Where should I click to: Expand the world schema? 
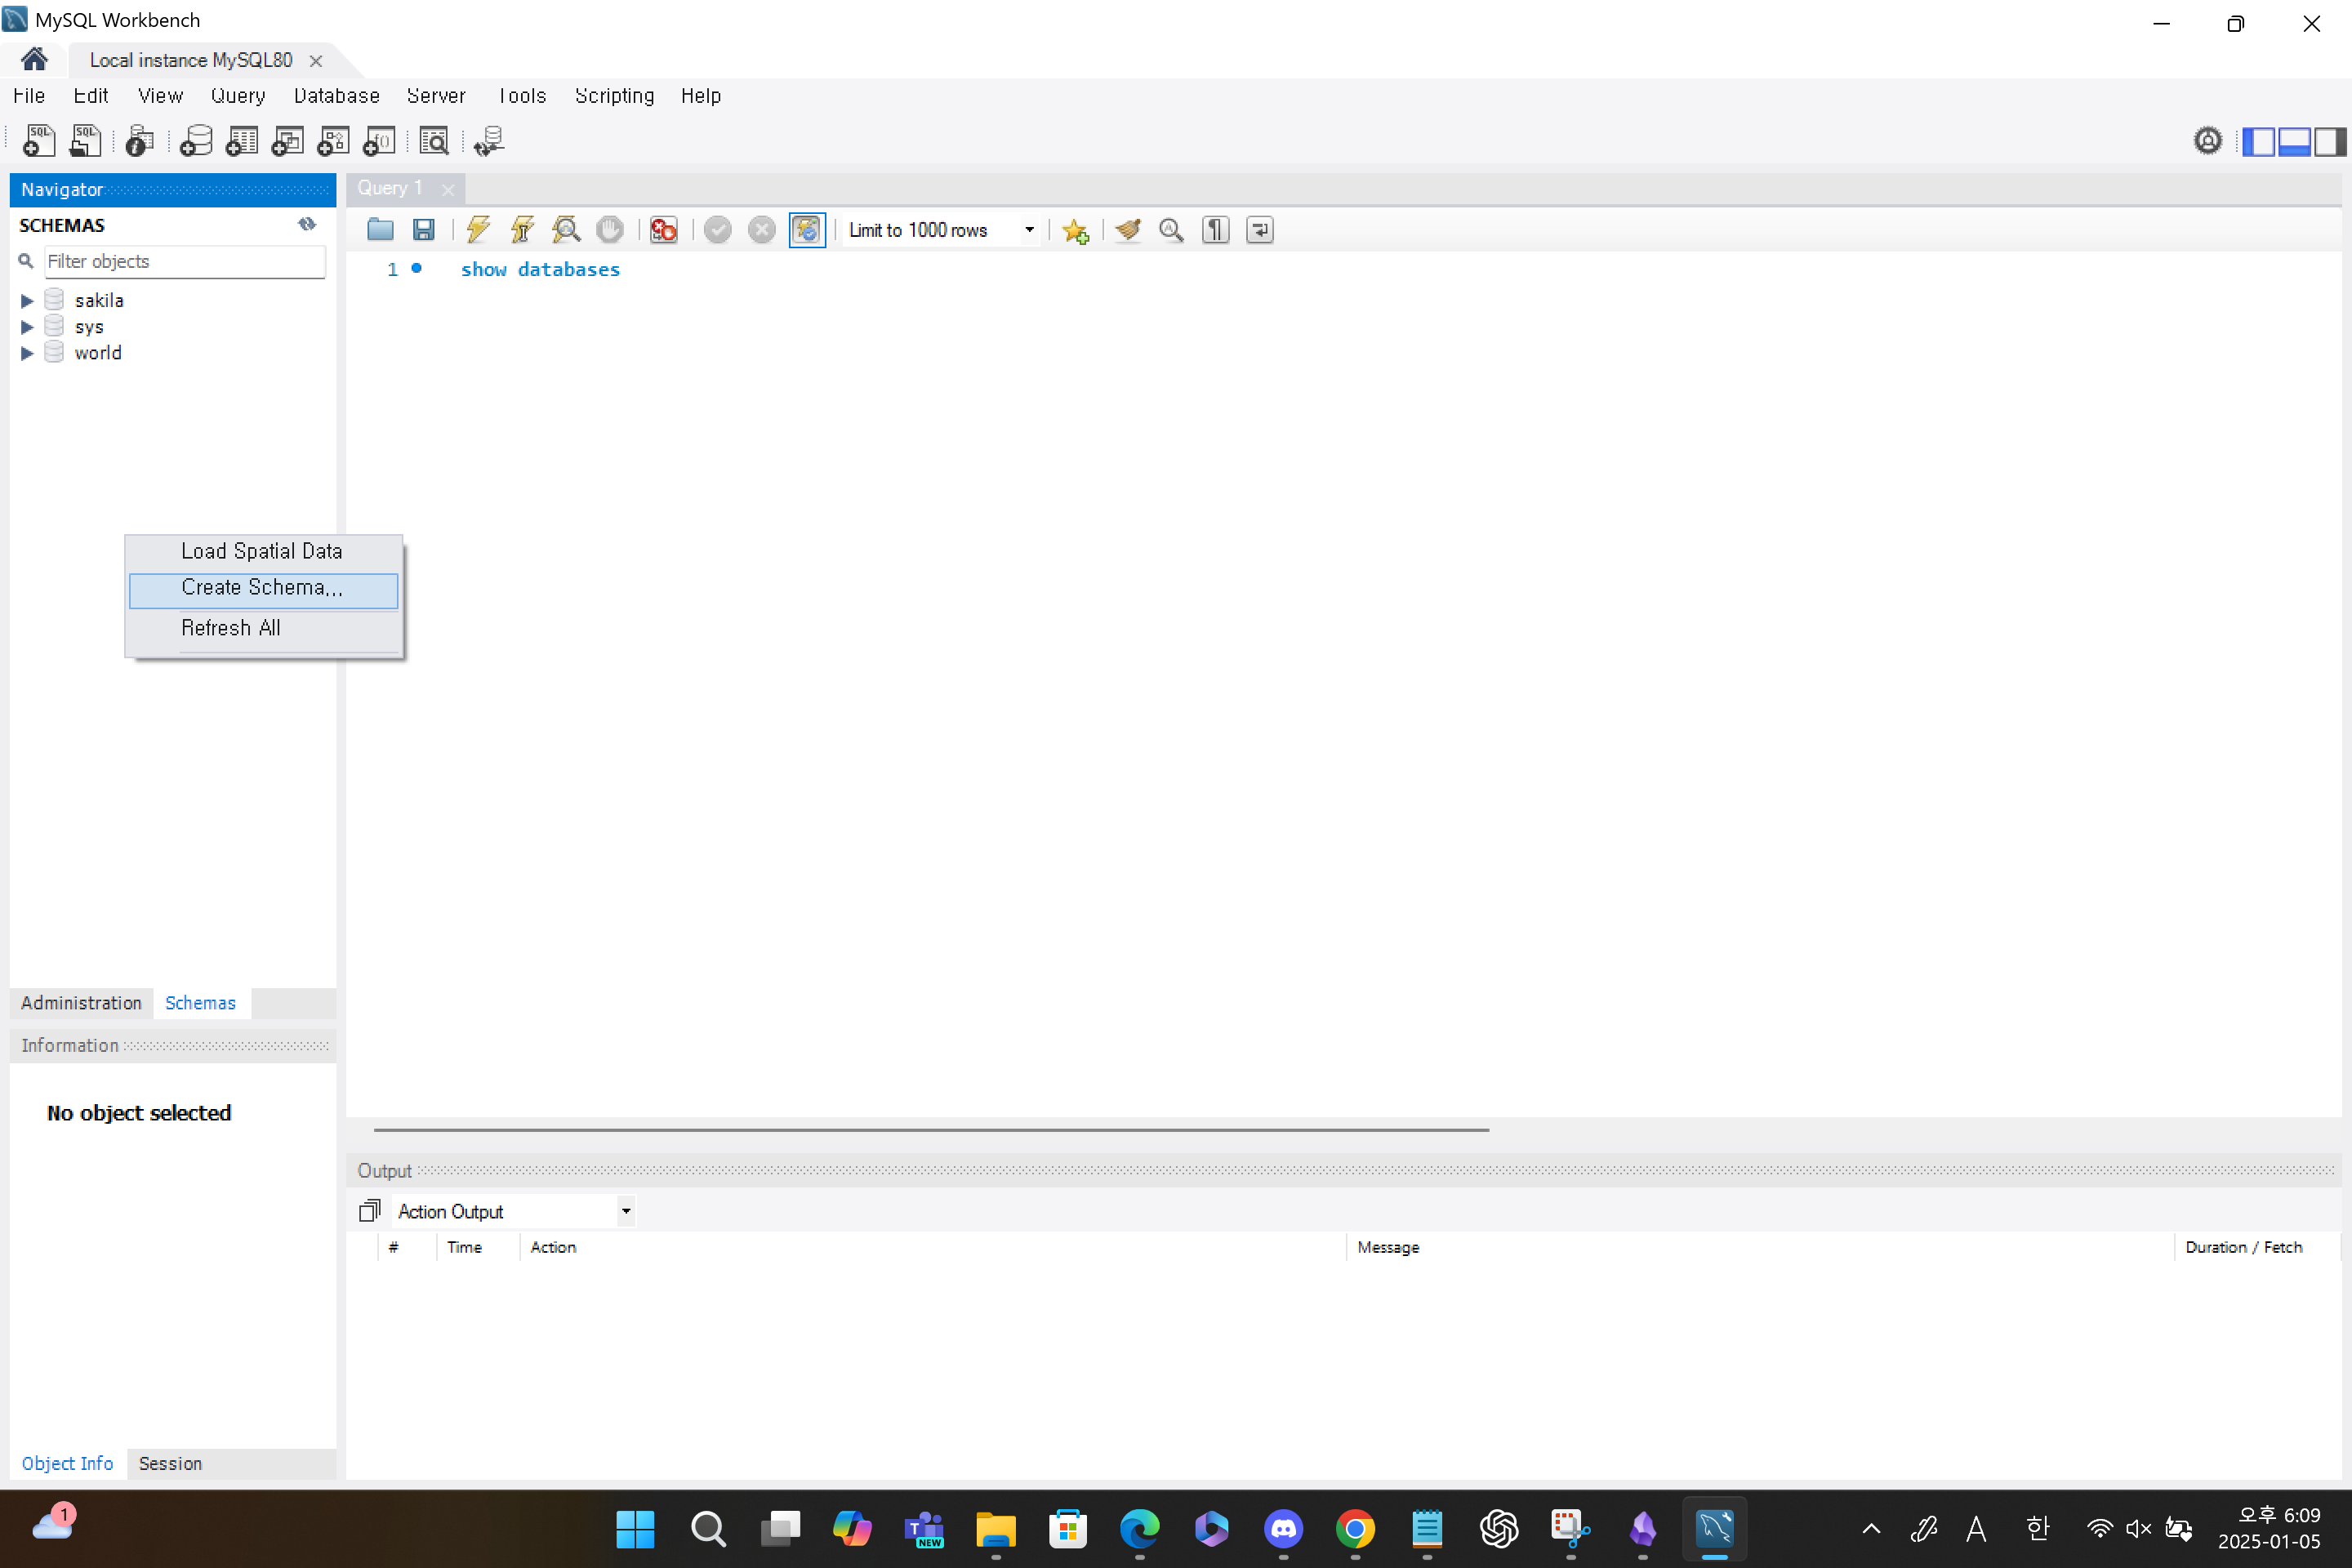click(27, 353)
